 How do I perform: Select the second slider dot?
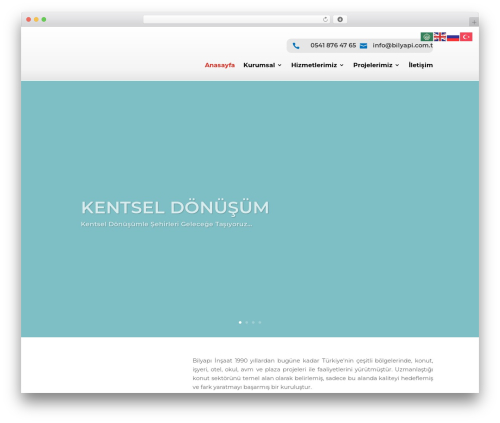click(247, 322)
